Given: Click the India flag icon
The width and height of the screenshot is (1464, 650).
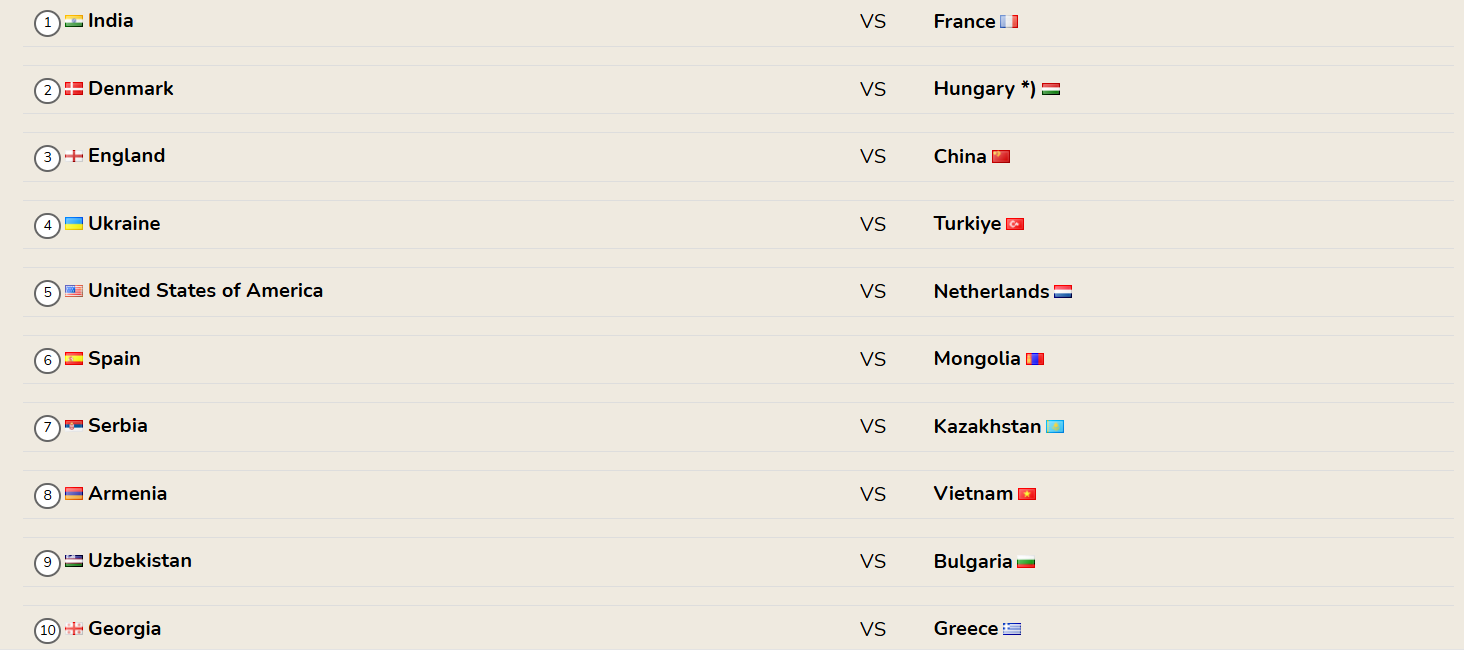Looking at the screenshot, I should click(x=74, y=21).
